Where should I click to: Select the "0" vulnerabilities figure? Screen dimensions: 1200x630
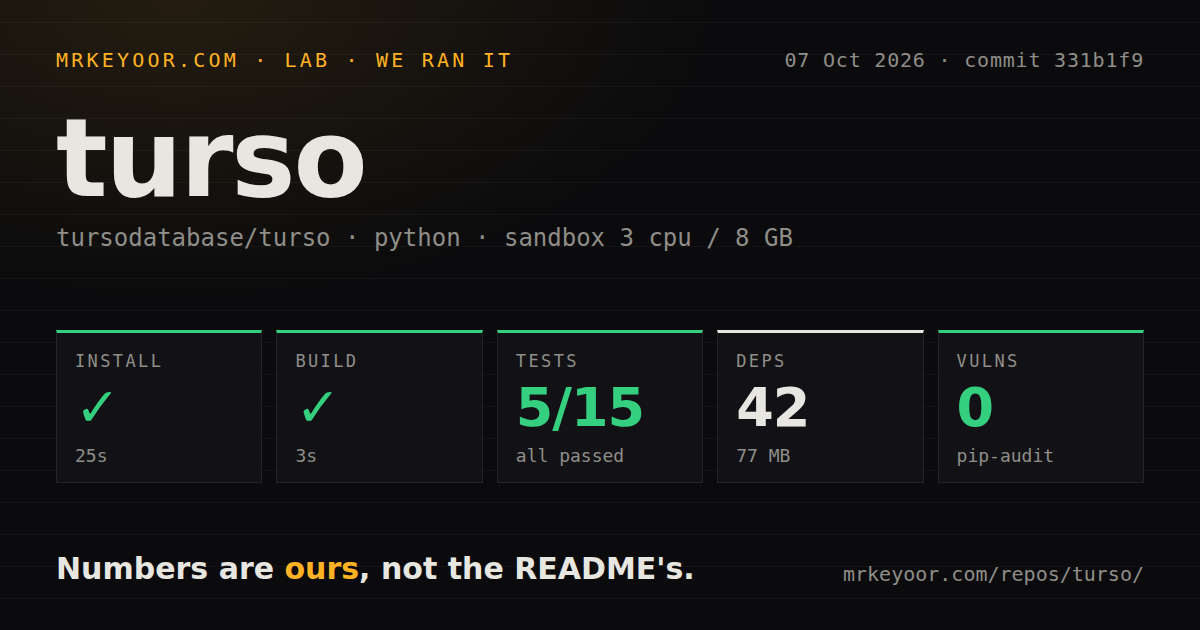pyautogui.click(x=975, y=408)
